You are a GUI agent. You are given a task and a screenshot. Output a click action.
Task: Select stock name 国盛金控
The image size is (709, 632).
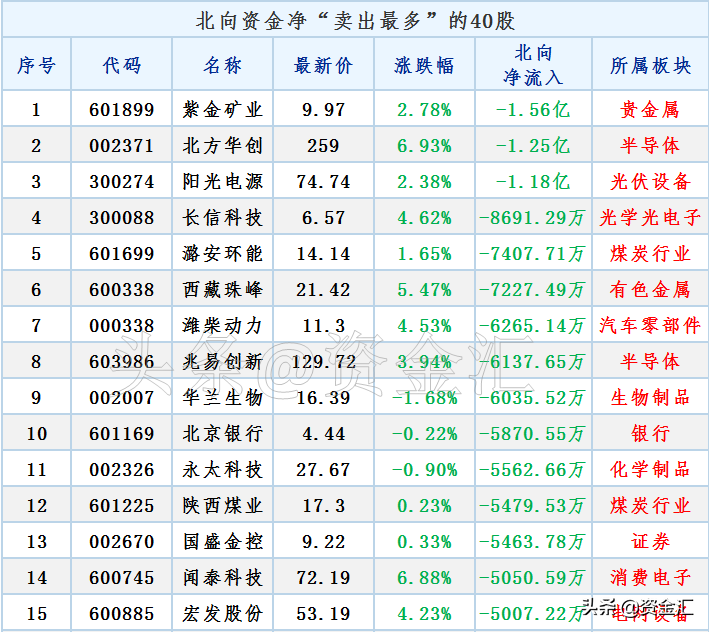[x=222, y=542]
